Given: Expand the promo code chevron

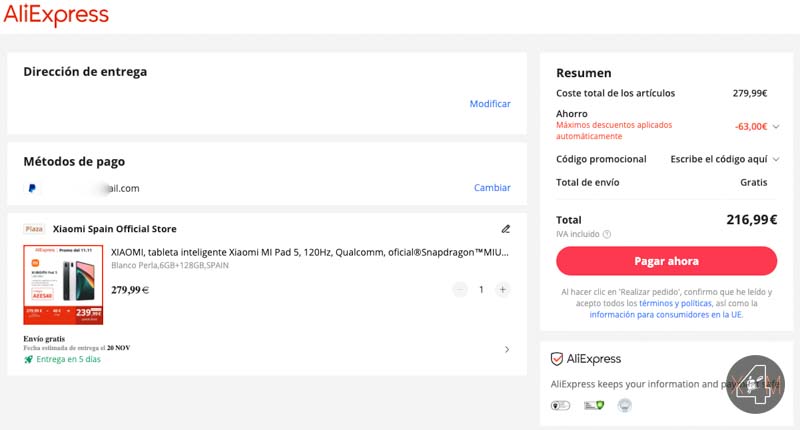Looking at the screenshot, I should click(776, 159).
